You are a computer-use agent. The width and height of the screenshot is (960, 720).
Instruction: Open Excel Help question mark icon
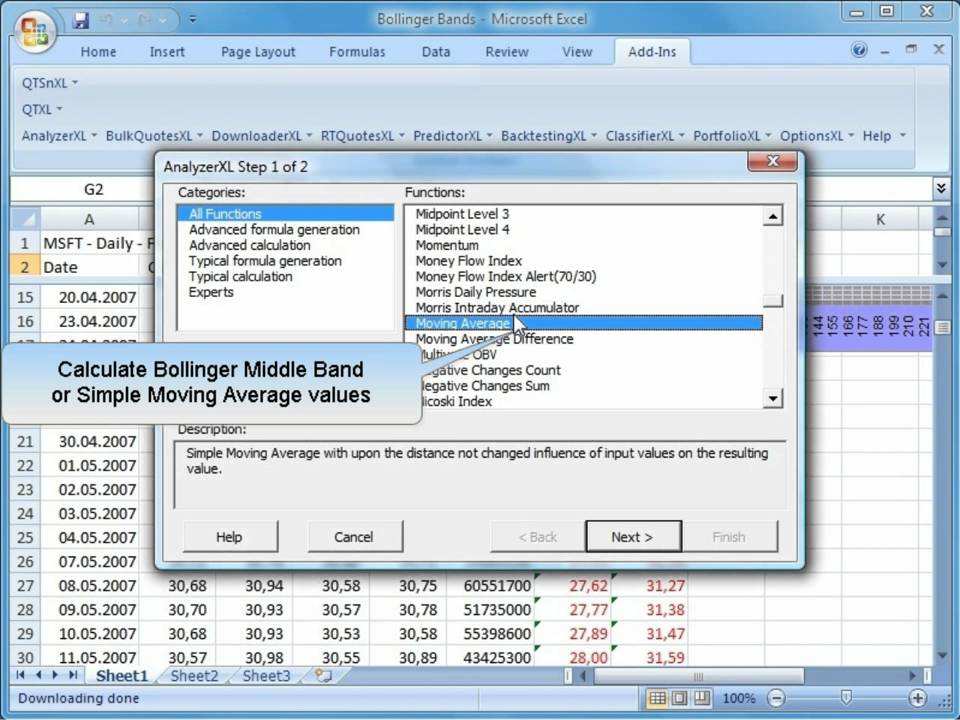click(x=859, y=50)
